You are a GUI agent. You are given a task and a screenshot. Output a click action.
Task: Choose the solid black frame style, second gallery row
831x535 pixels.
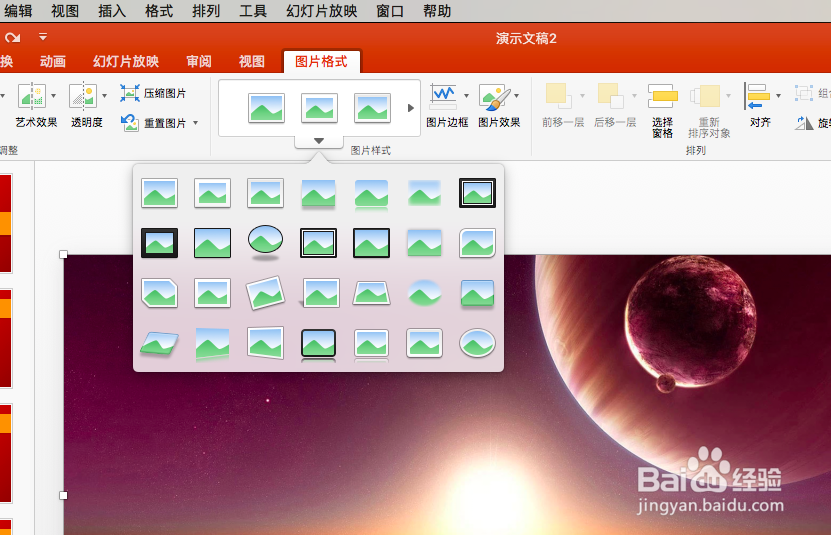[x=160, y=243]
